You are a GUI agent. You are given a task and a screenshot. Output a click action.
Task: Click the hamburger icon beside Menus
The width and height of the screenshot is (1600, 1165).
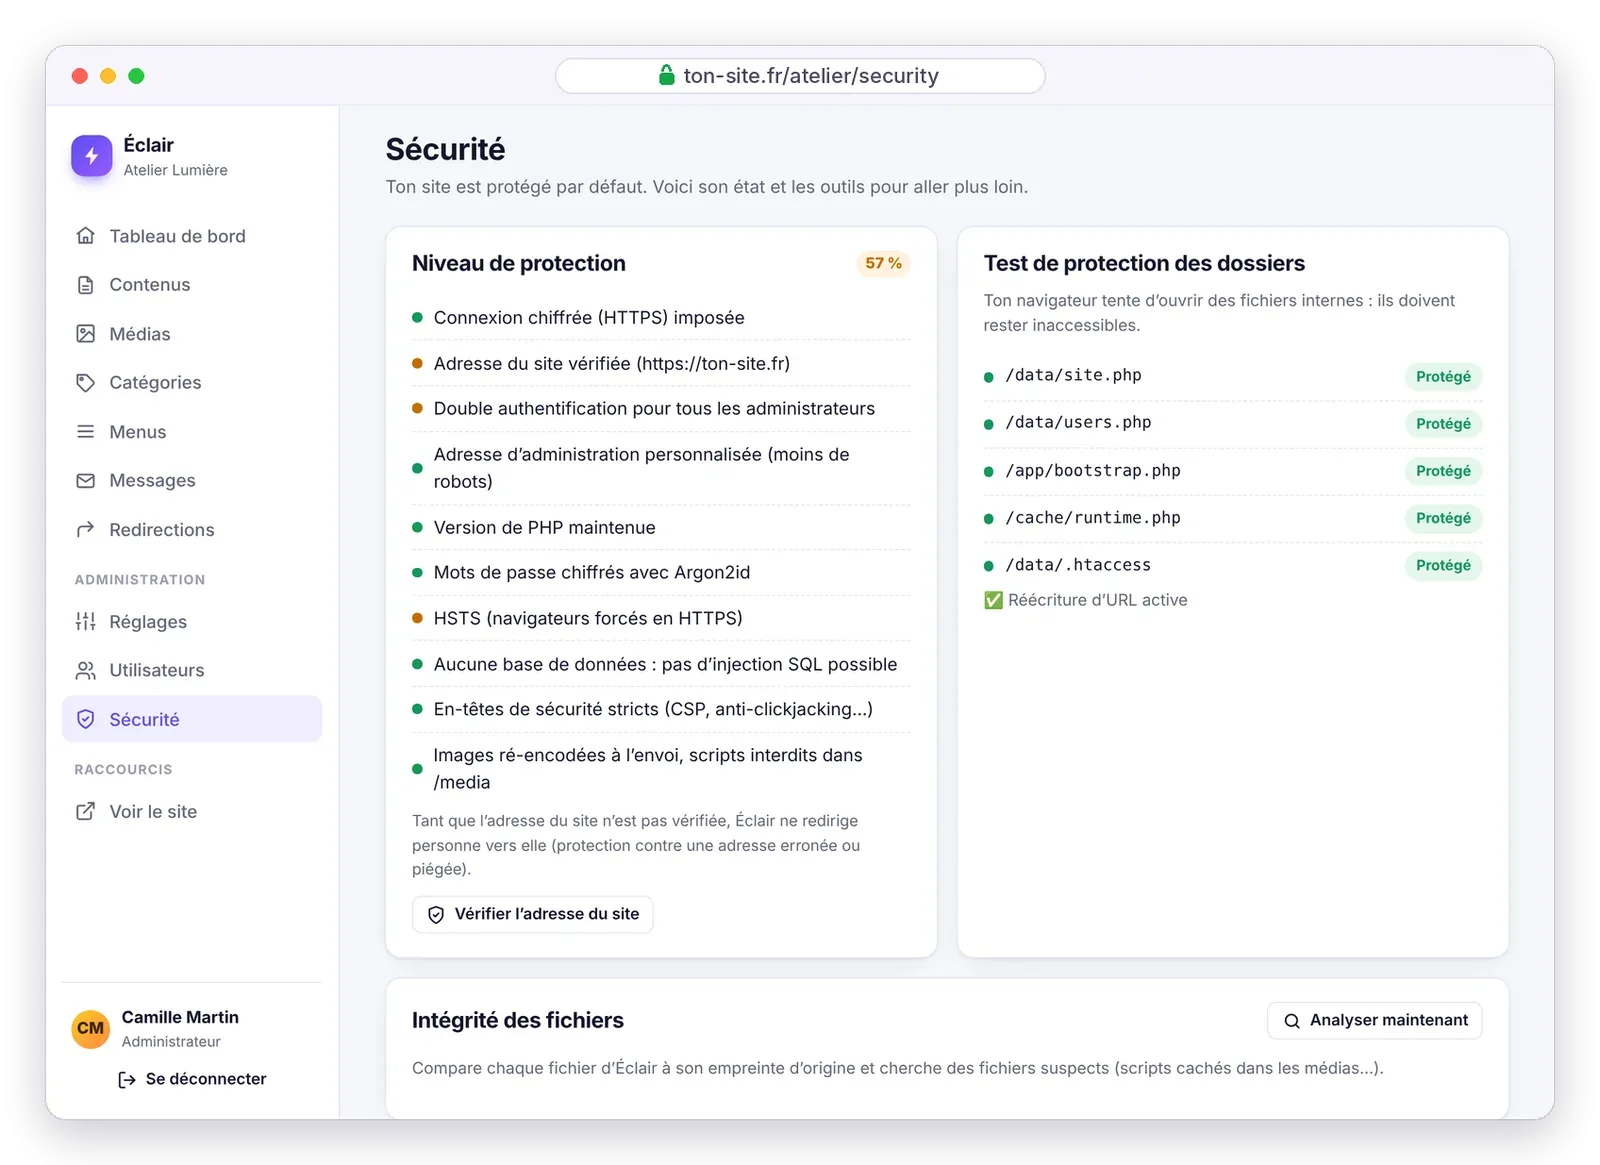(86, 432)
